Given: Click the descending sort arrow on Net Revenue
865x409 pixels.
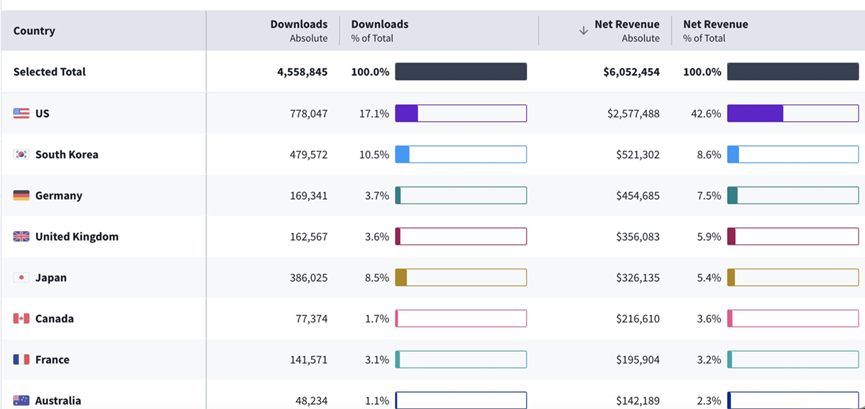Looking at the screenshot, I should click(584, 31).
